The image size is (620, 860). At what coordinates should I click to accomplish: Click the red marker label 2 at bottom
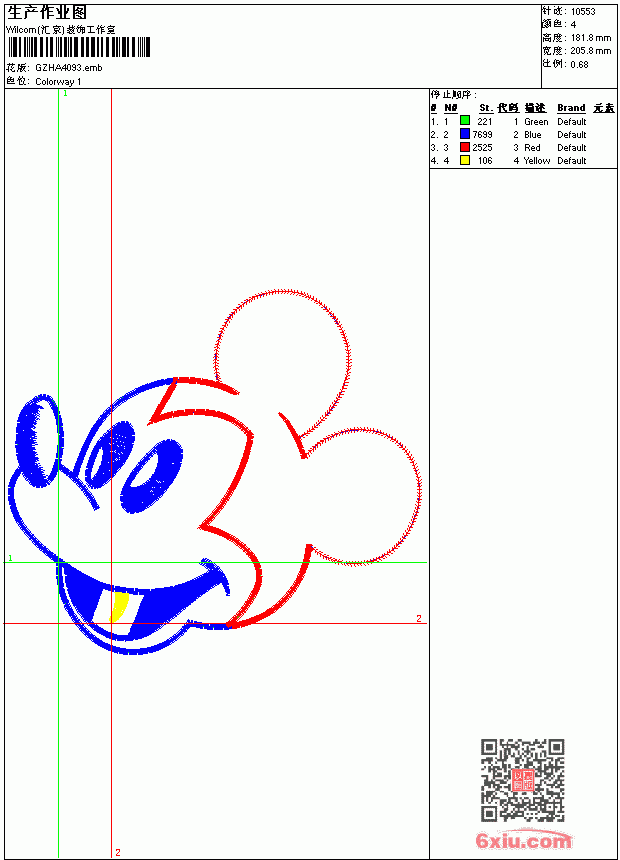pos(117,852)
